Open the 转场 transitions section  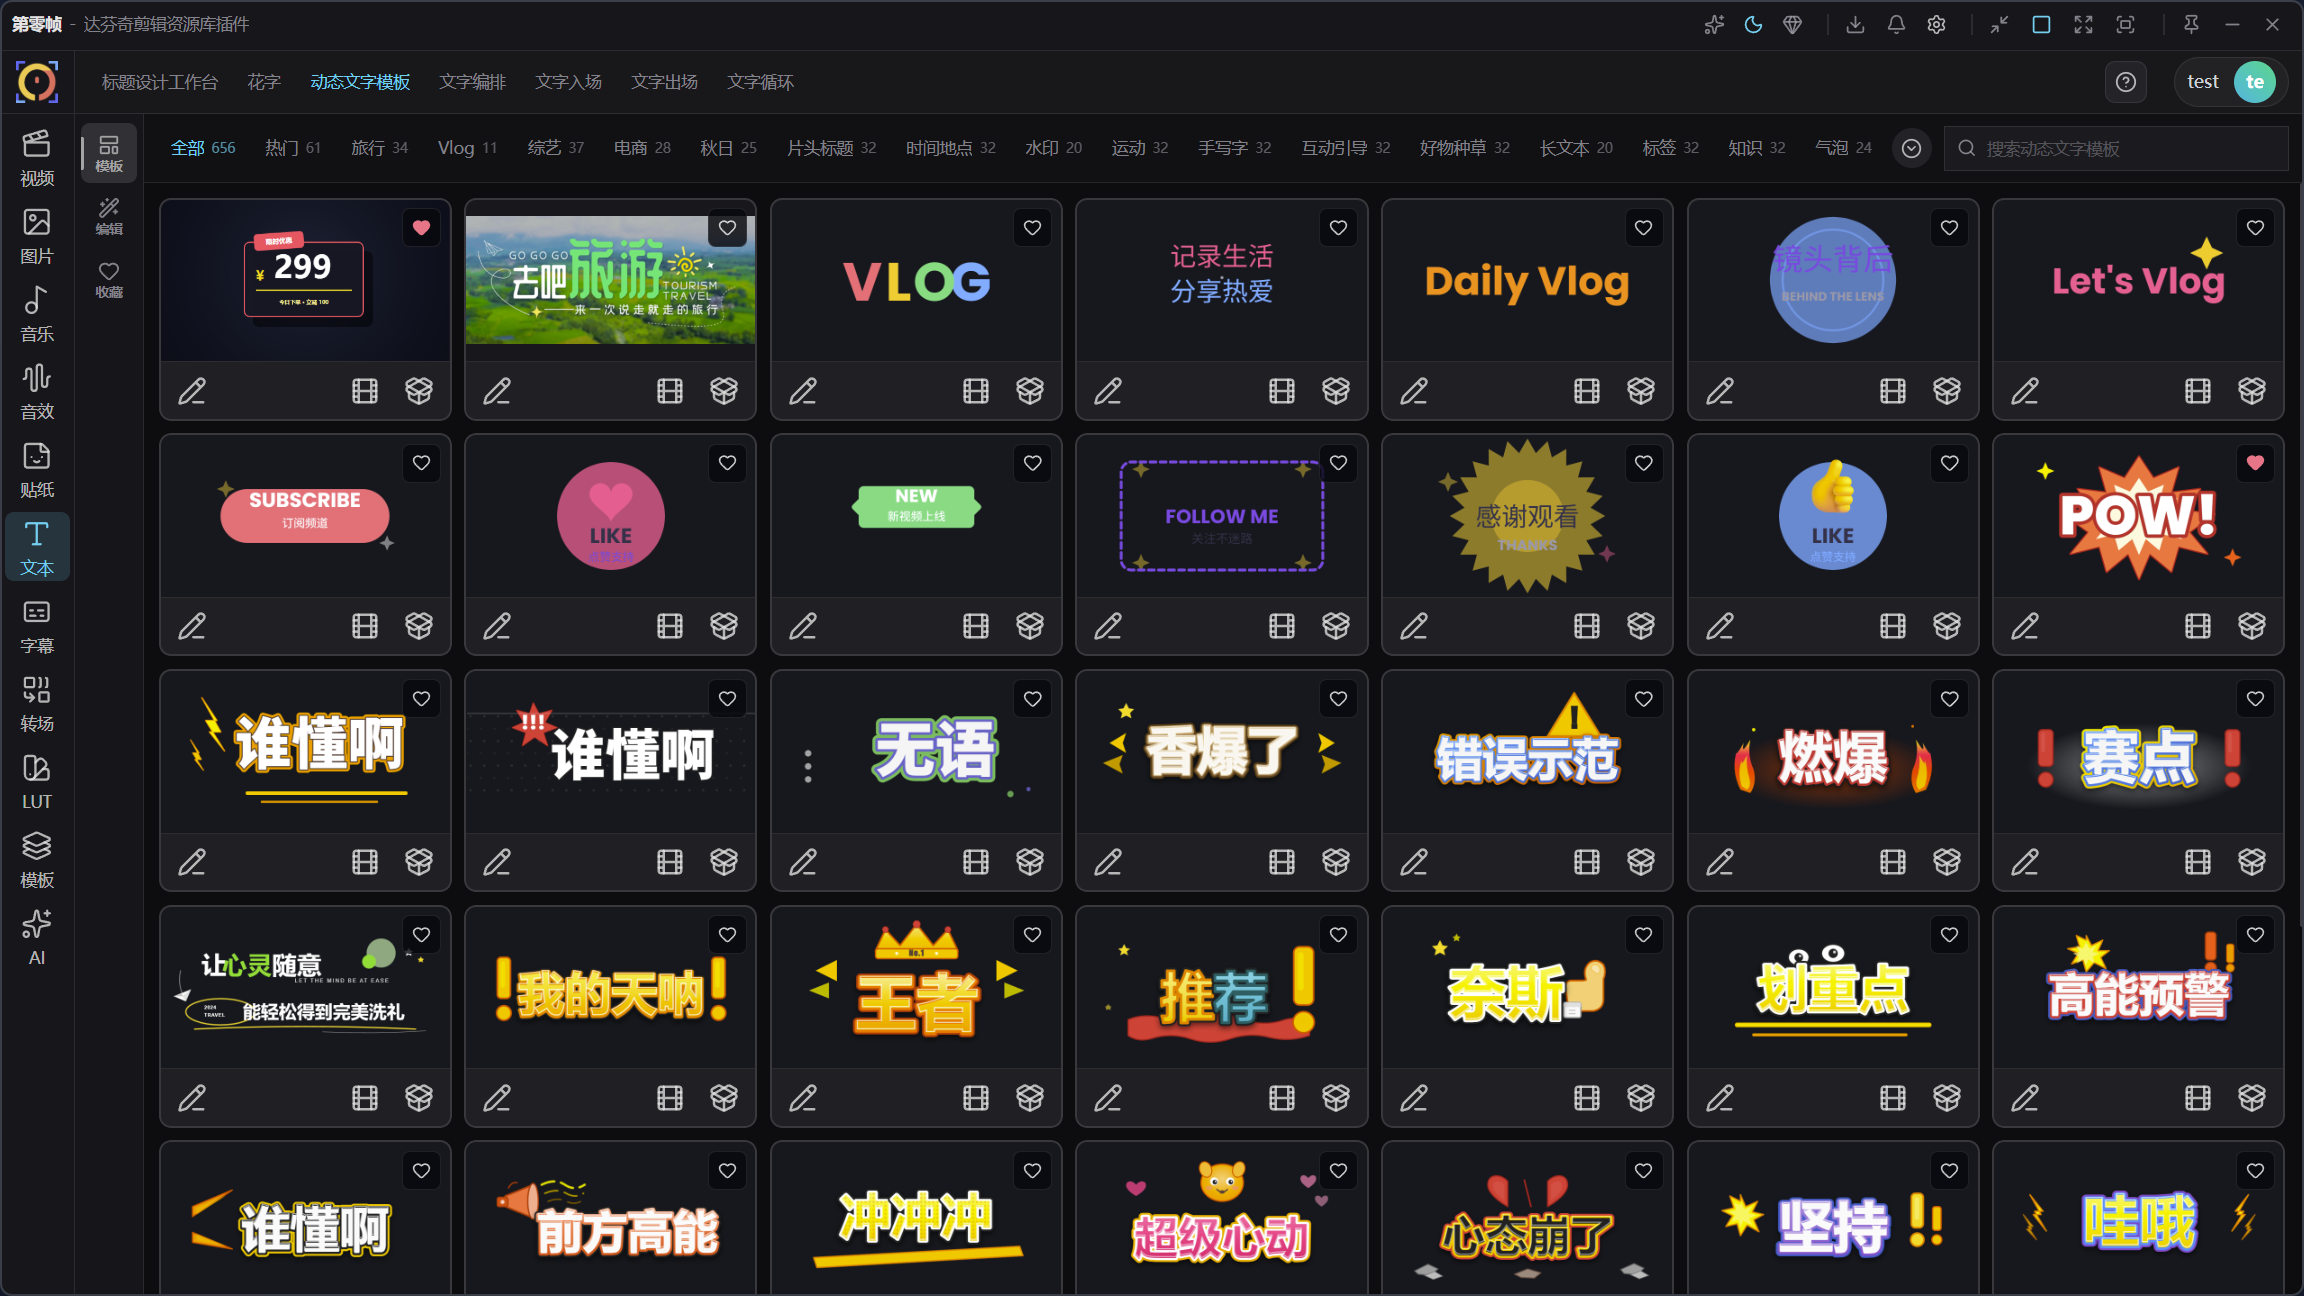[x=37, y=704]
